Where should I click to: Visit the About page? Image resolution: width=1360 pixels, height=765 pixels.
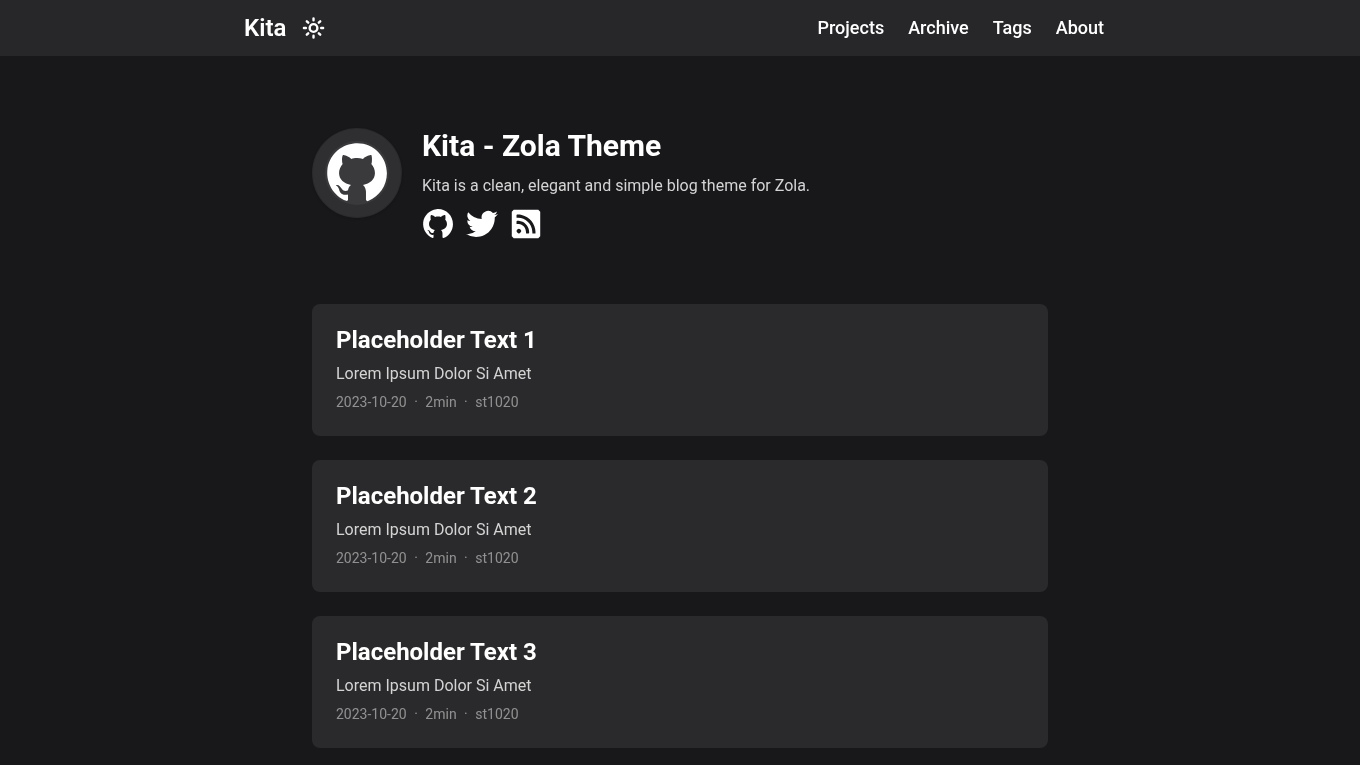[1079, 28]
